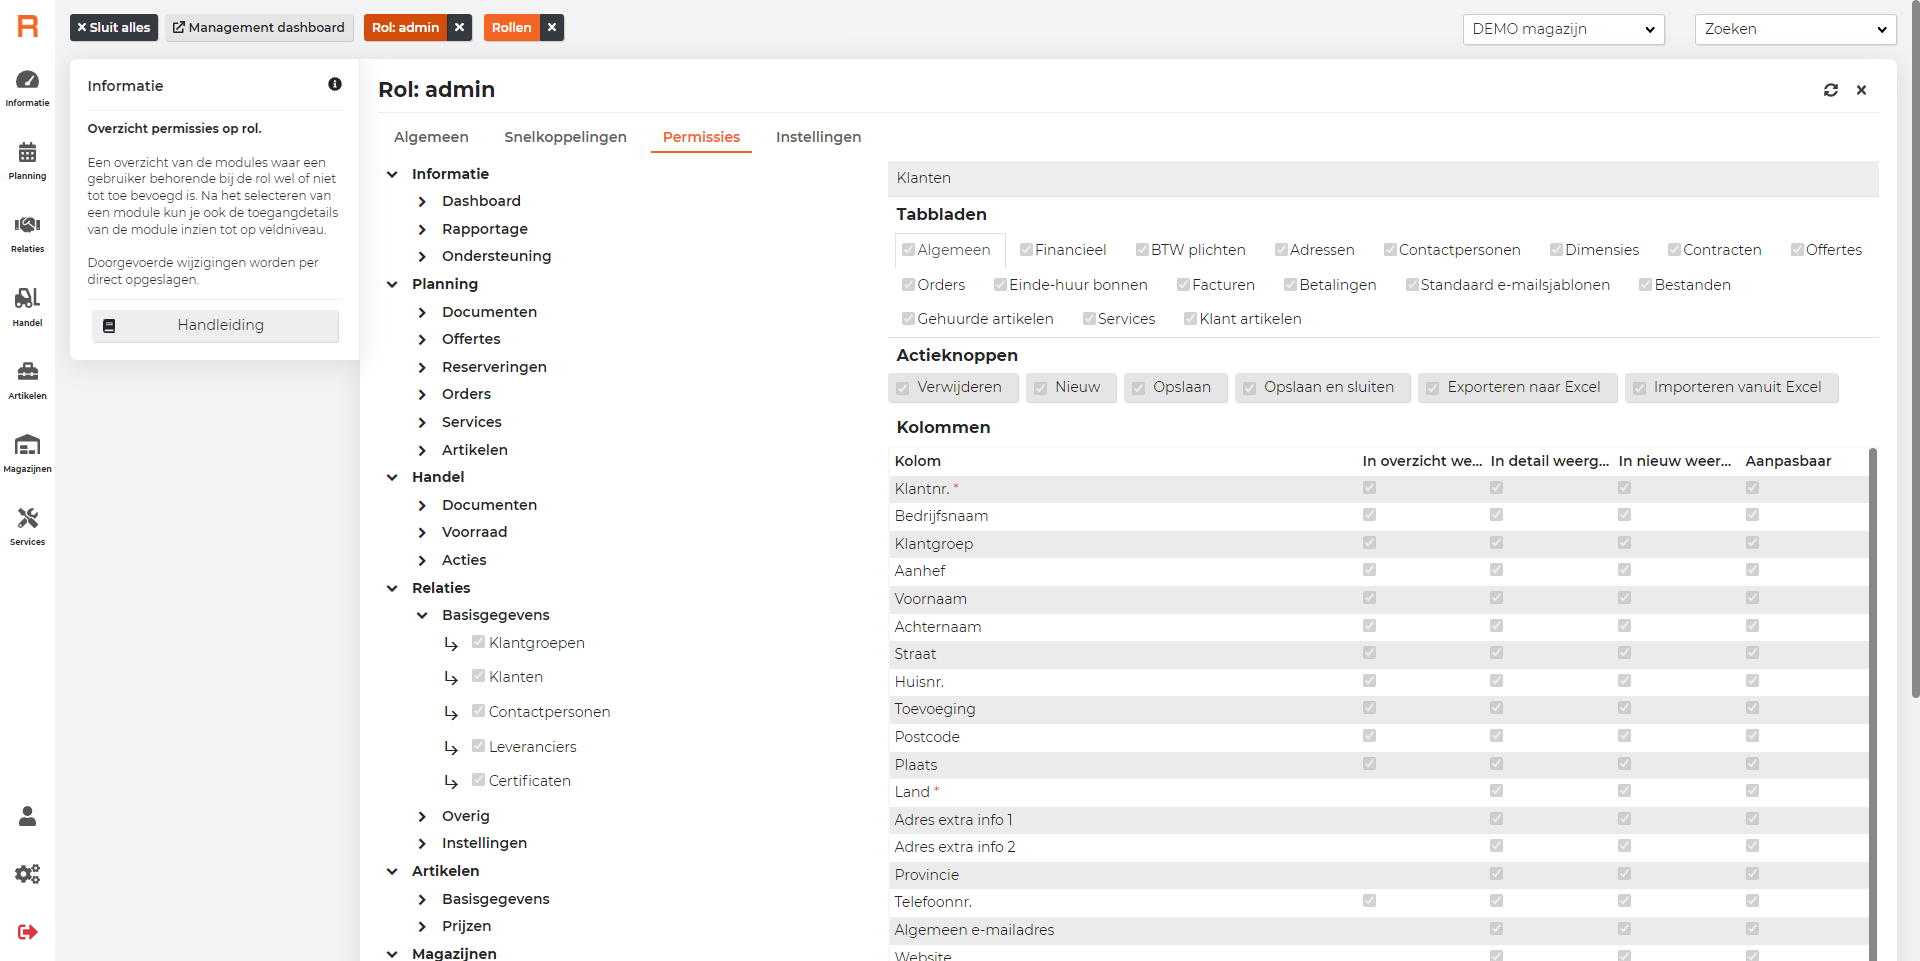Toggle the Leveranciers tree checkbox
Viewport: 1920px width, 961px height.
(478, 746)
